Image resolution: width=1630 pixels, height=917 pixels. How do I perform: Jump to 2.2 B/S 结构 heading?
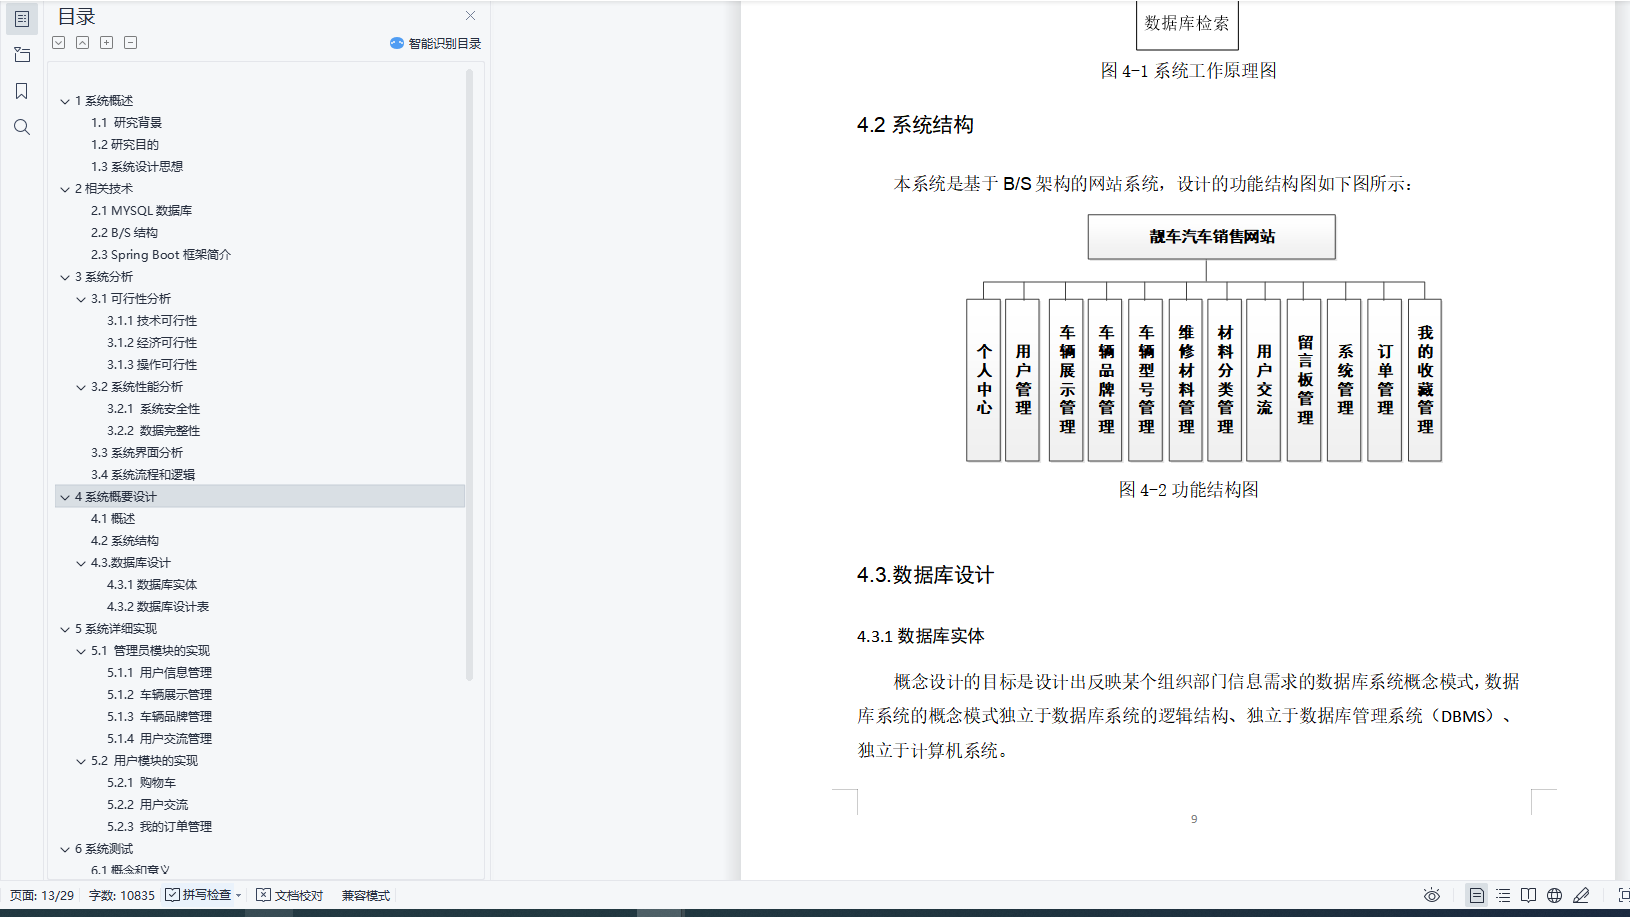point(124,233)
